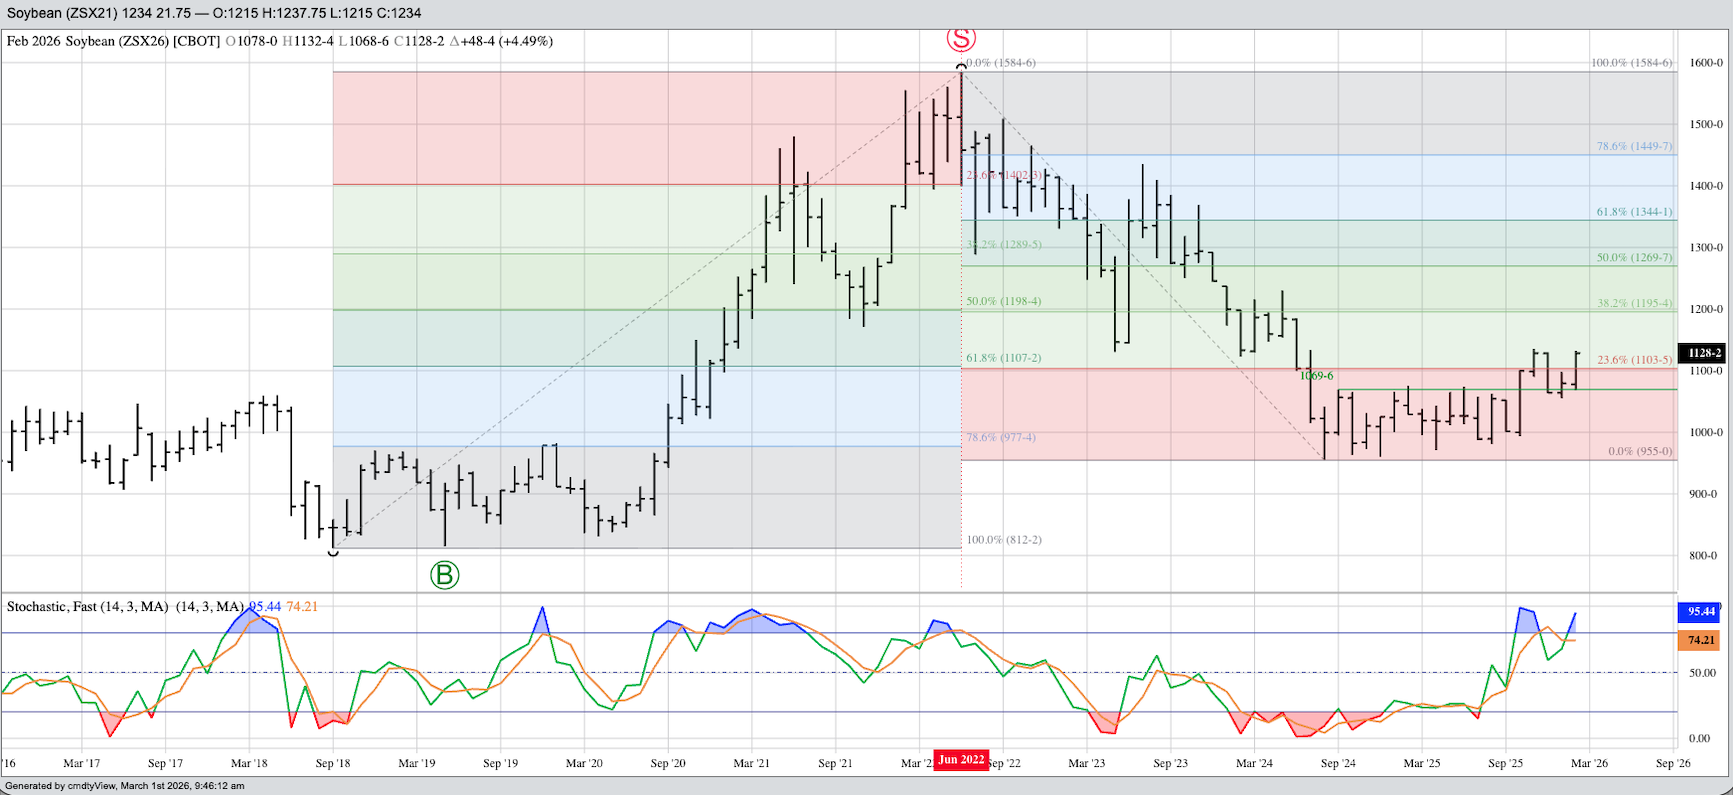This screenshot has width=1733, height=795.
Task: Click the 100.0% (812-2) Fibonacci label
Action: (1003, 539)
